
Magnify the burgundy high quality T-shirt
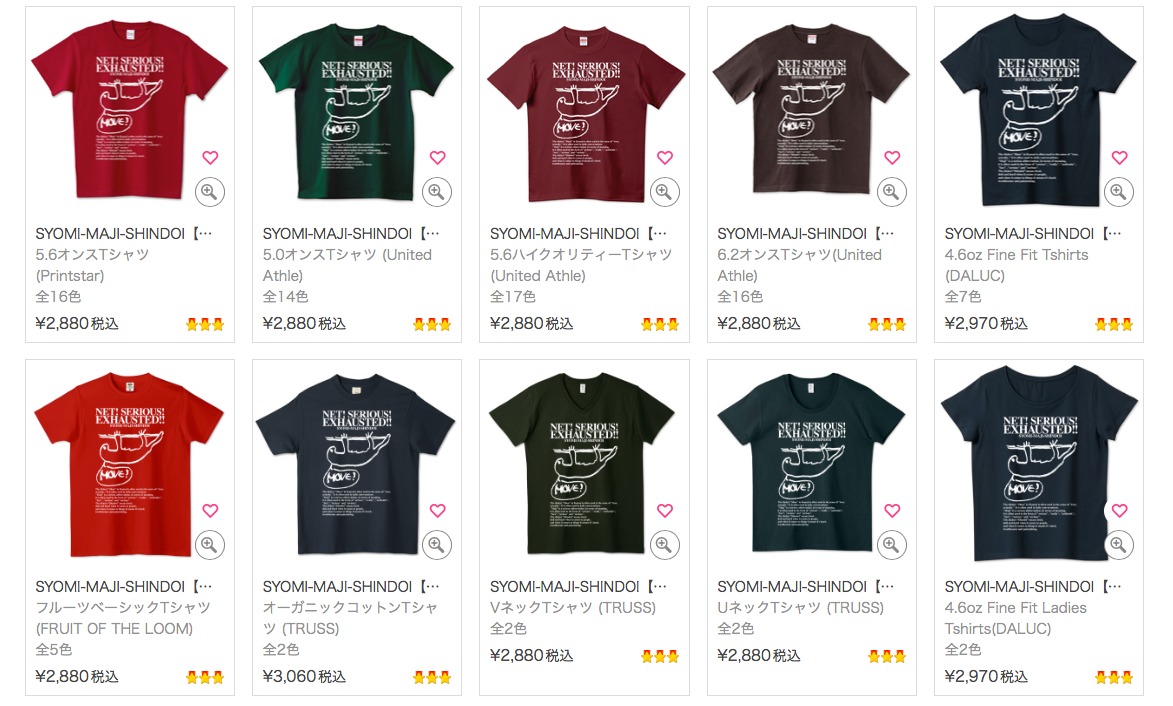(x=664, y=192)
